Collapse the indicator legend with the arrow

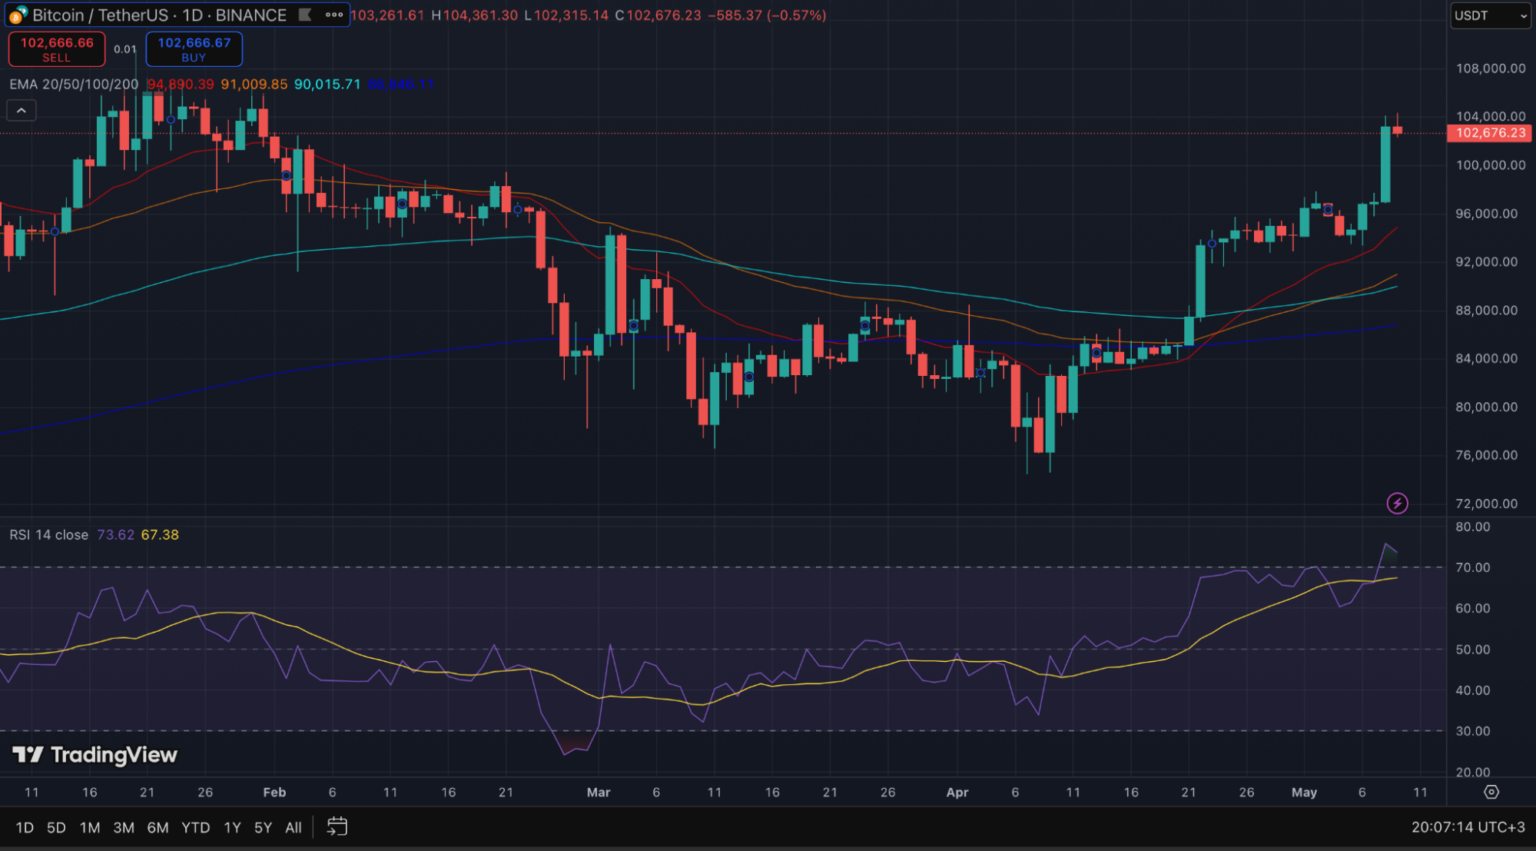[21, 110]
